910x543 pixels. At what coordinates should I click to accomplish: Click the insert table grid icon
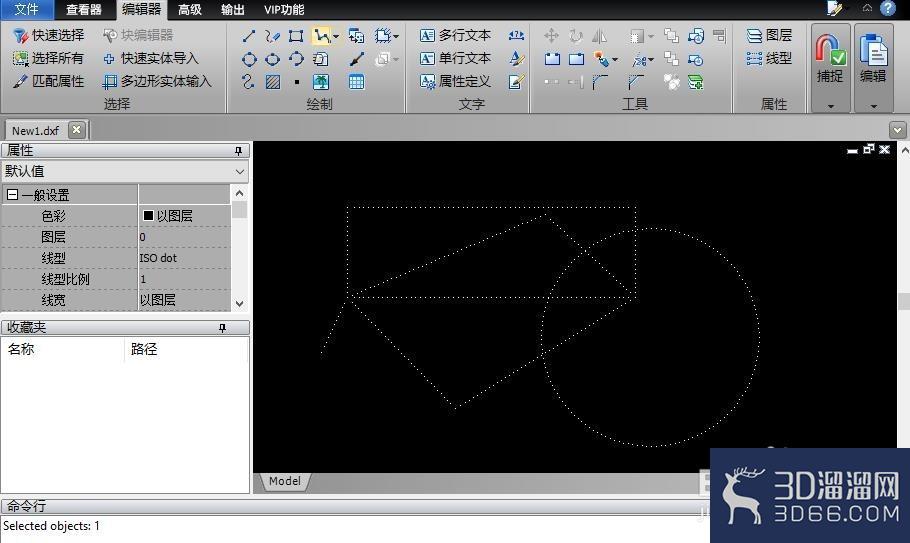coord(356,82)
